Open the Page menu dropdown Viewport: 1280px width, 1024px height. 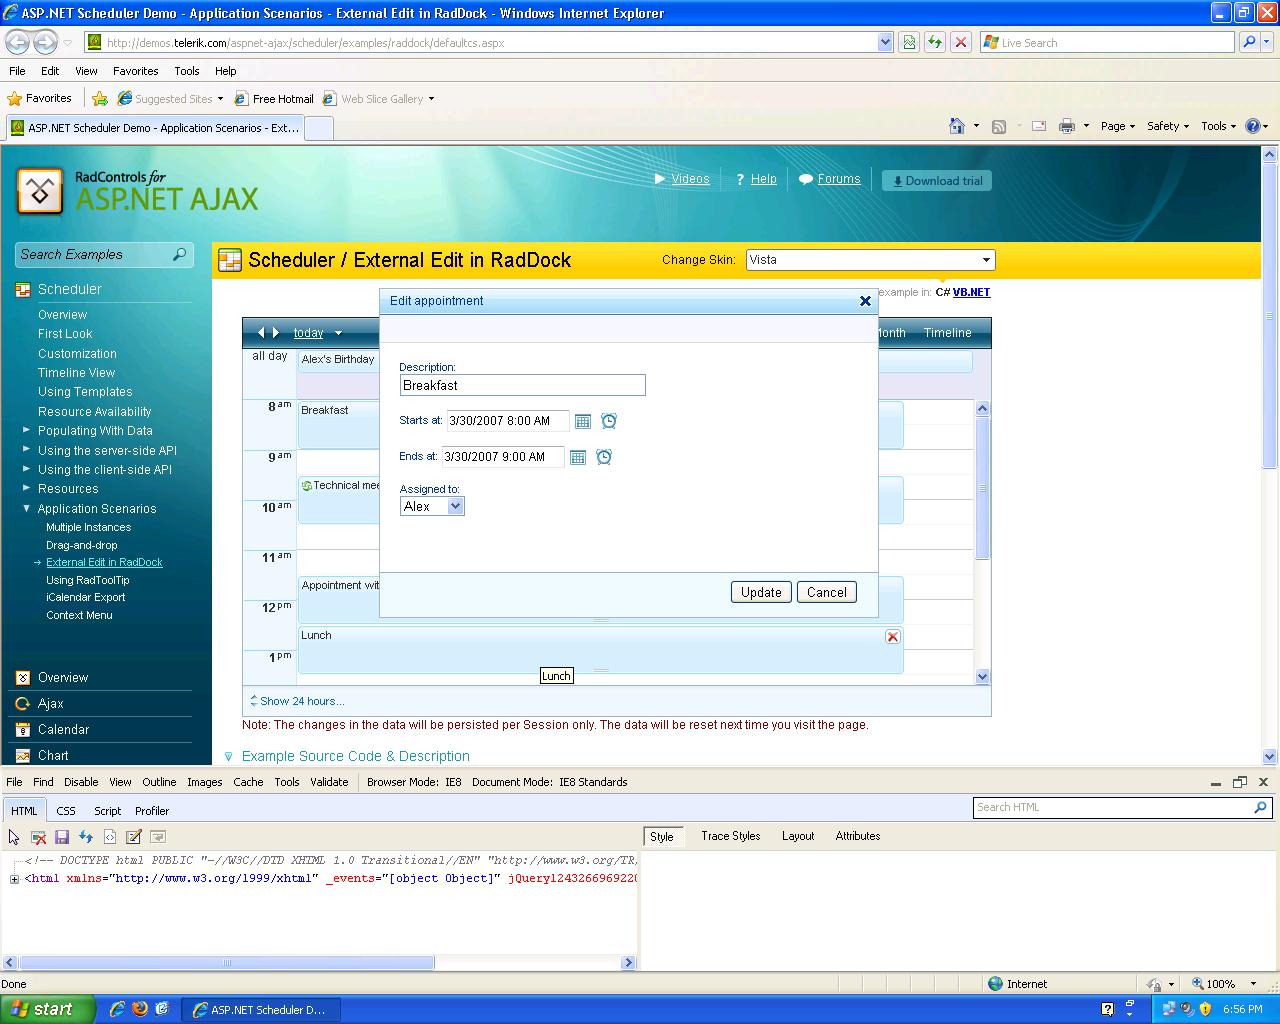(1118, 126)
